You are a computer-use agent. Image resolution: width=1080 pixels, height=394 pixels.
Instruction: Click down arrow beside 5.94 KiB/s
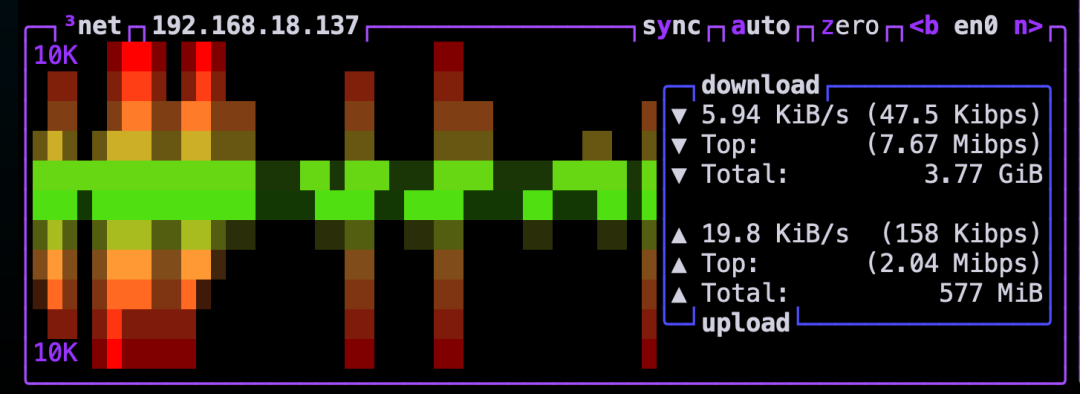(x=679, y=116)
